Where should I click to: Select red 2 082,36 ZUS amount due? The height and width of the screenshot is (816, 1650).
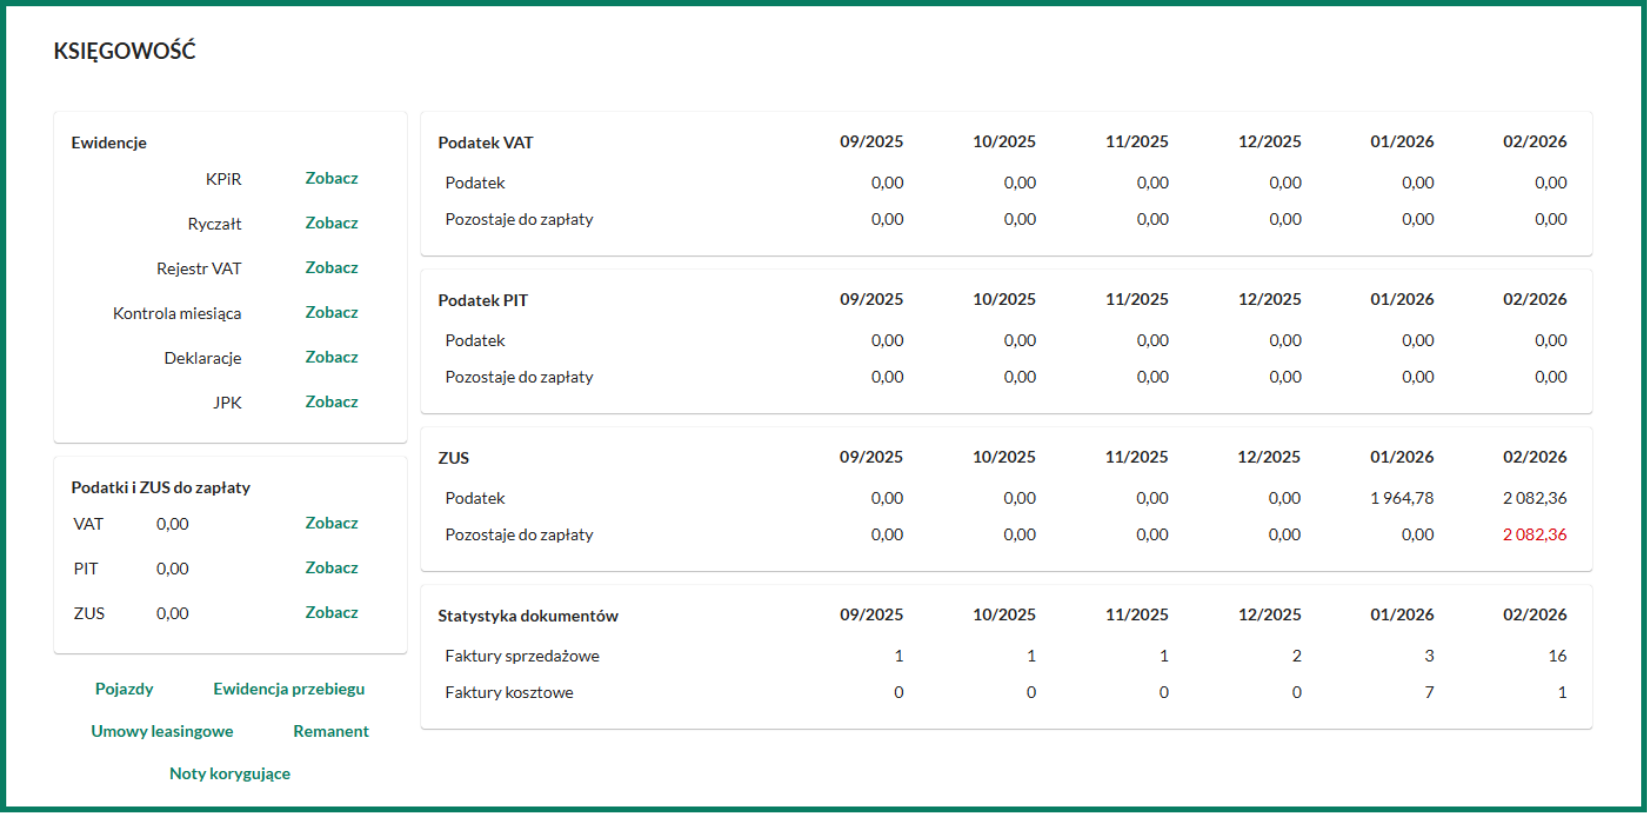(x=1535, y=535)
